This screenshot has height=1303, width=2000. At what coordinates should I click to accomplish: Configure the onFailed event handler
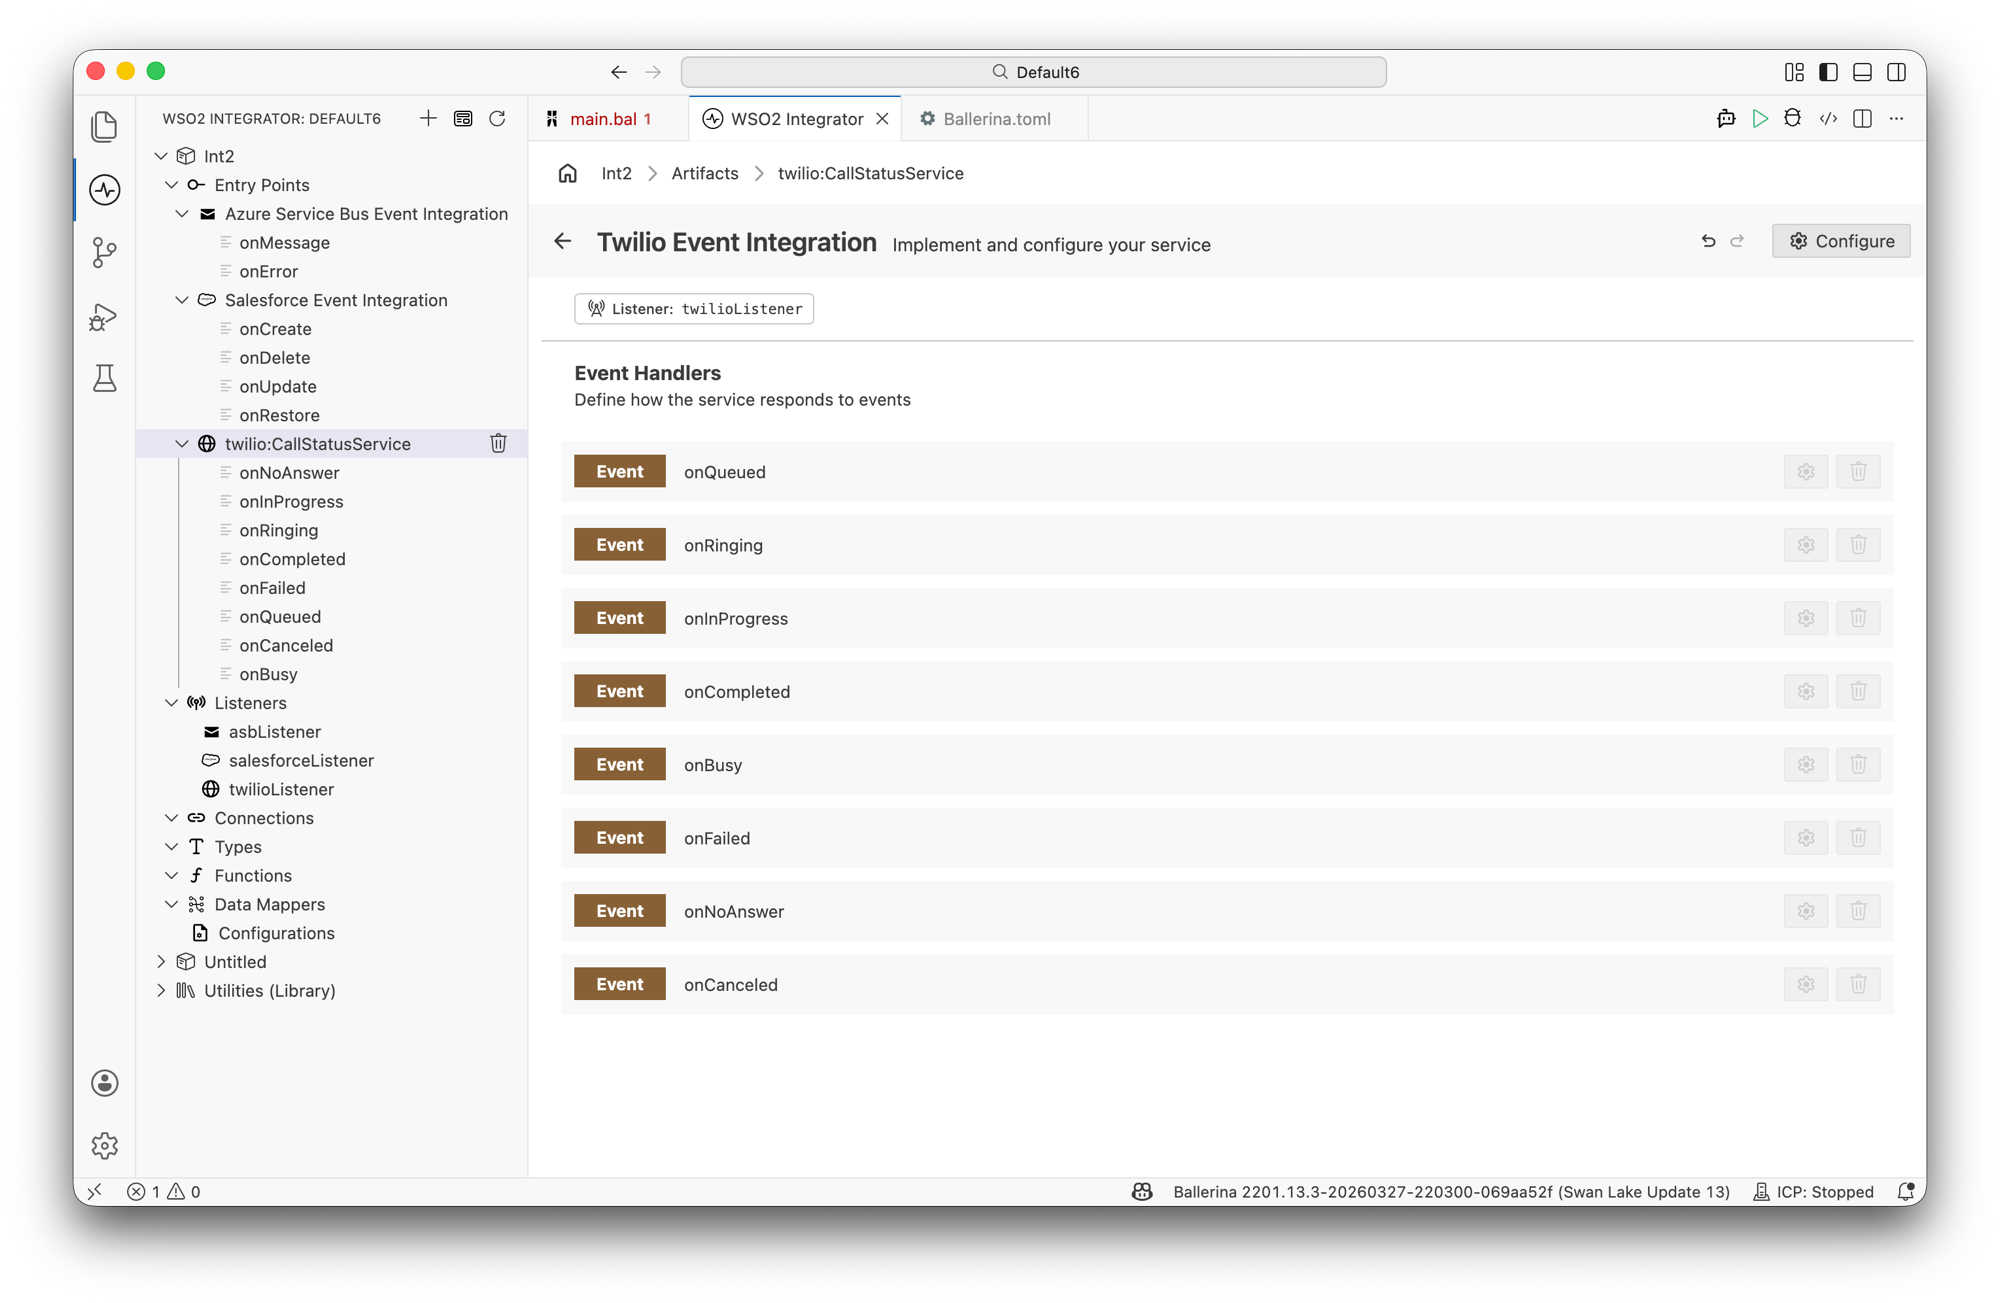point(1806,838)
